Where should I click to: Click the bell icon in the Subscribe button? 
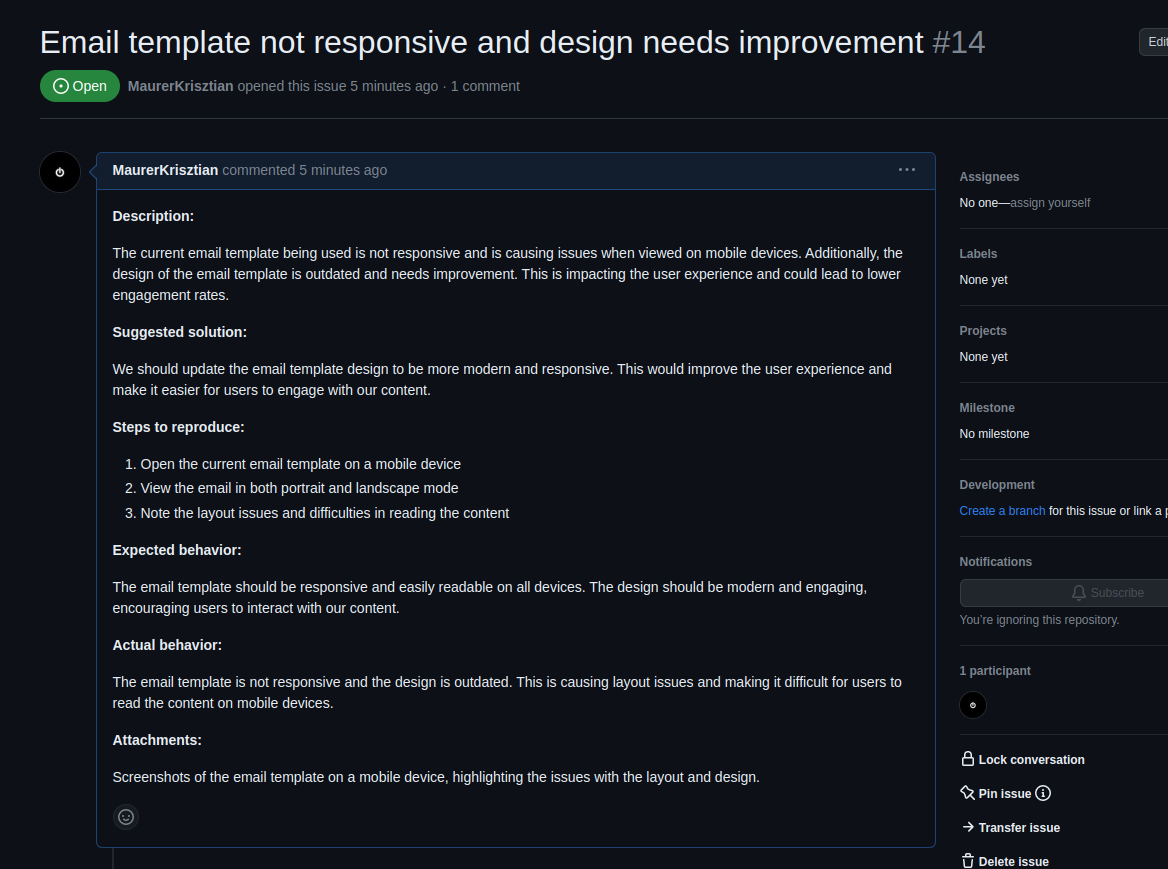pyautogui.click(x=1077, y=592)
